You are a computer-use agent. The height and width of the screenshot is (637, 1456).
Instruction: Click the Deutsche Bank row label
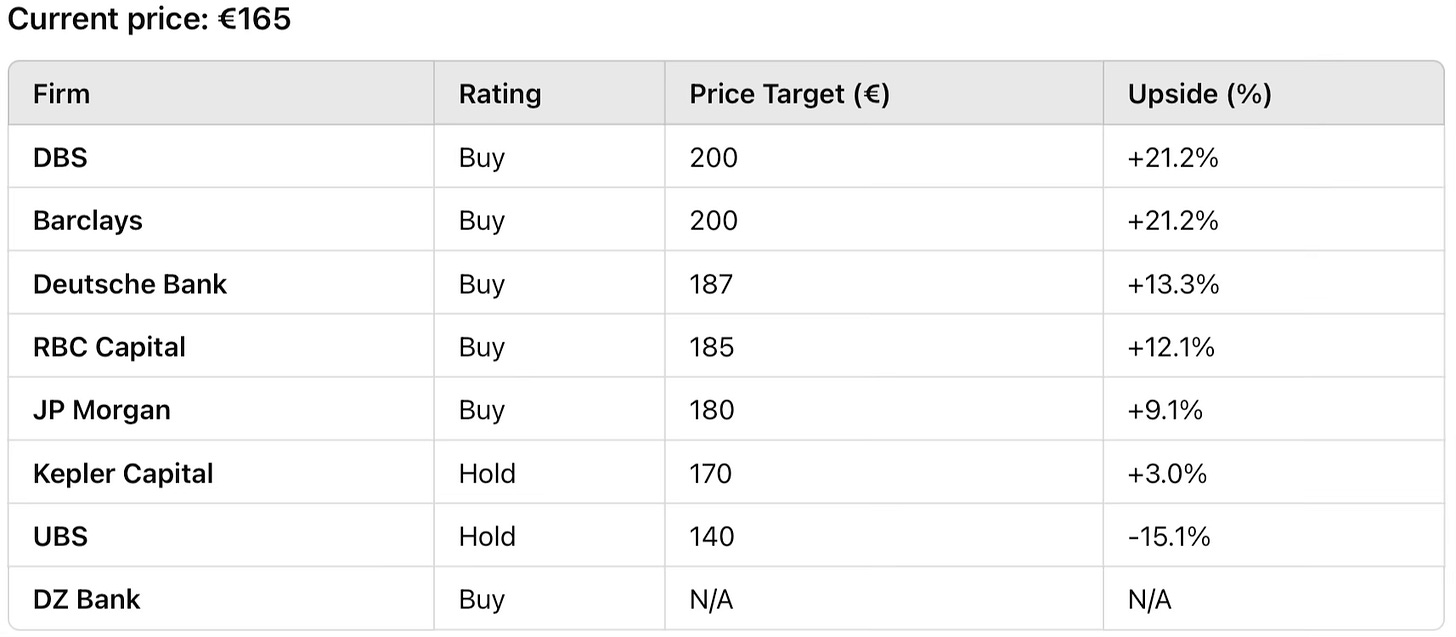(130, 284)
